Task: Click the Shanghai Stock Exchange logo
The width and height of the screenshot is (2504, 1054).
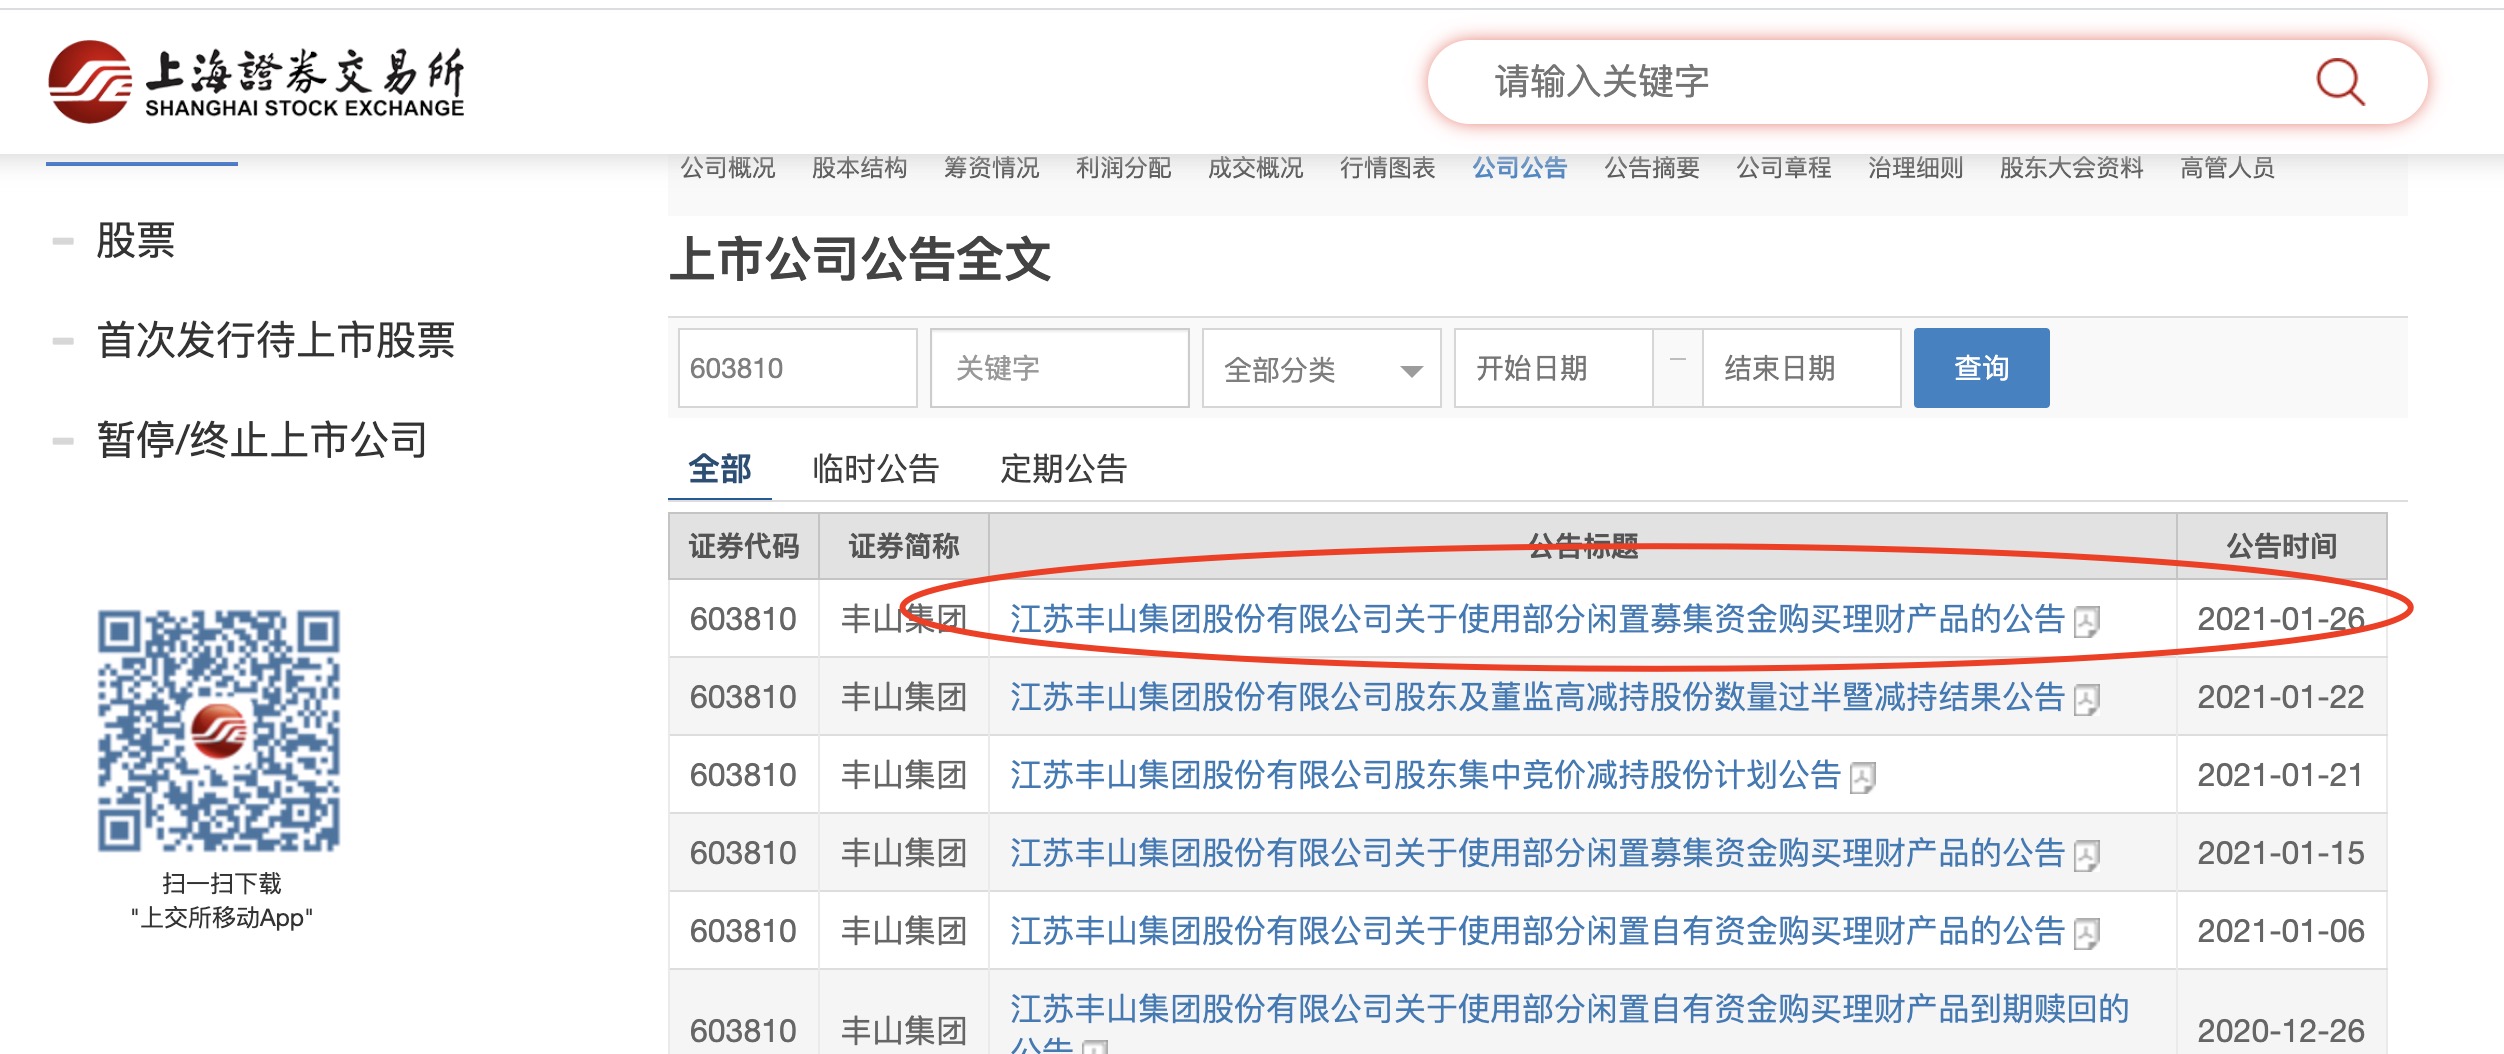Action: (x=256, y=82)
